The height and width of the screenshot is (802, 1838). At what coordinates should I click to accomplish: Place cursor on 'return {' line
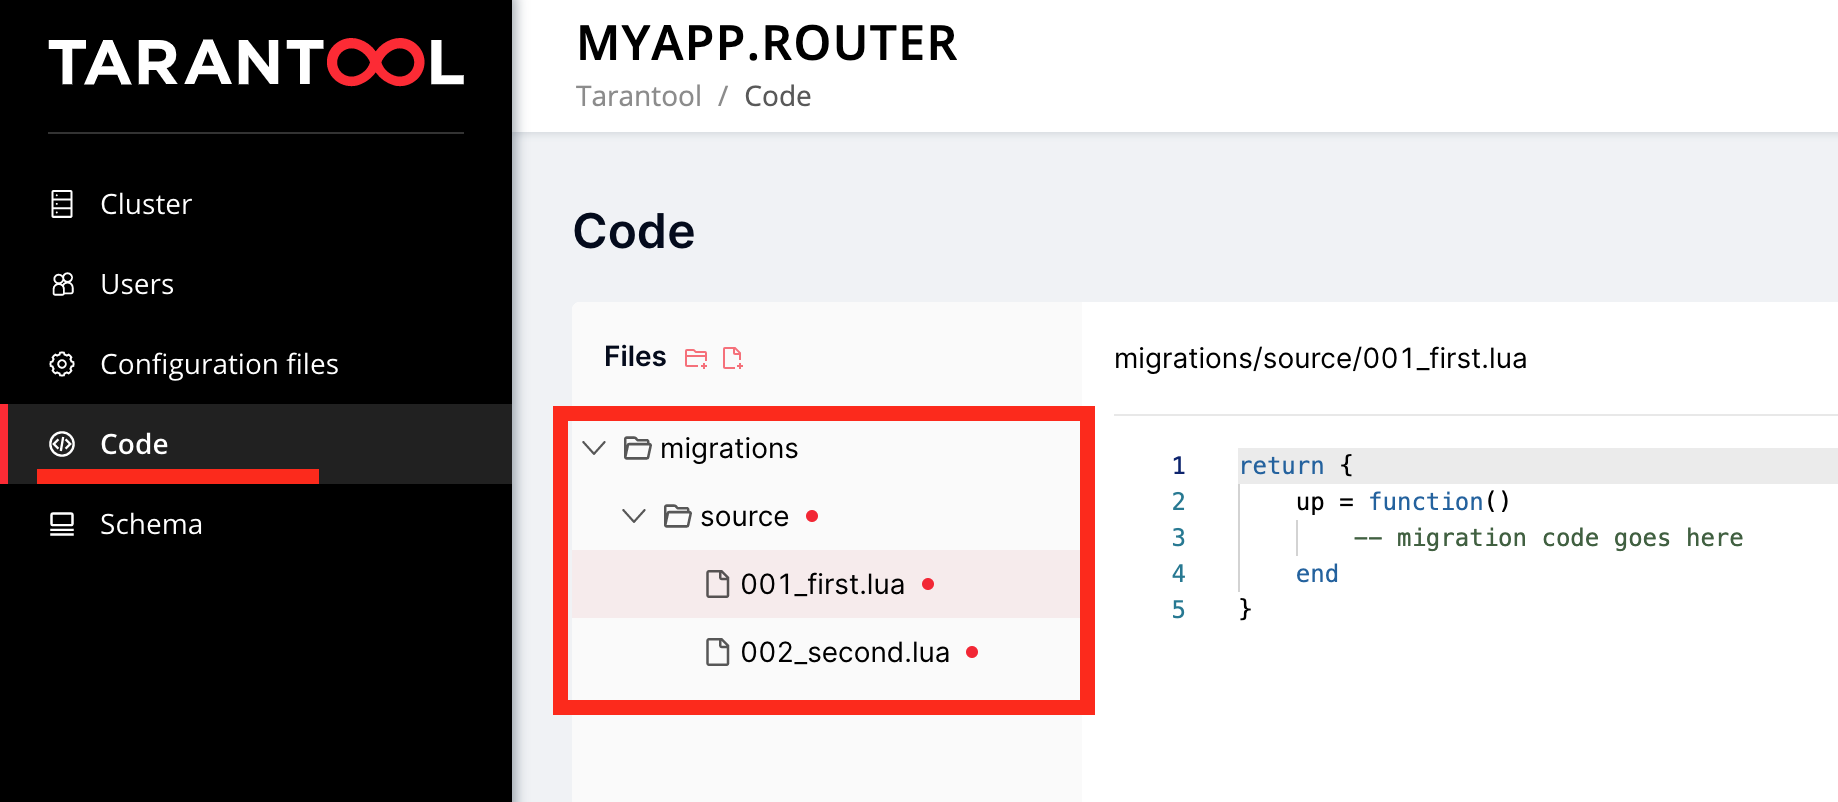pos(1295,466)
